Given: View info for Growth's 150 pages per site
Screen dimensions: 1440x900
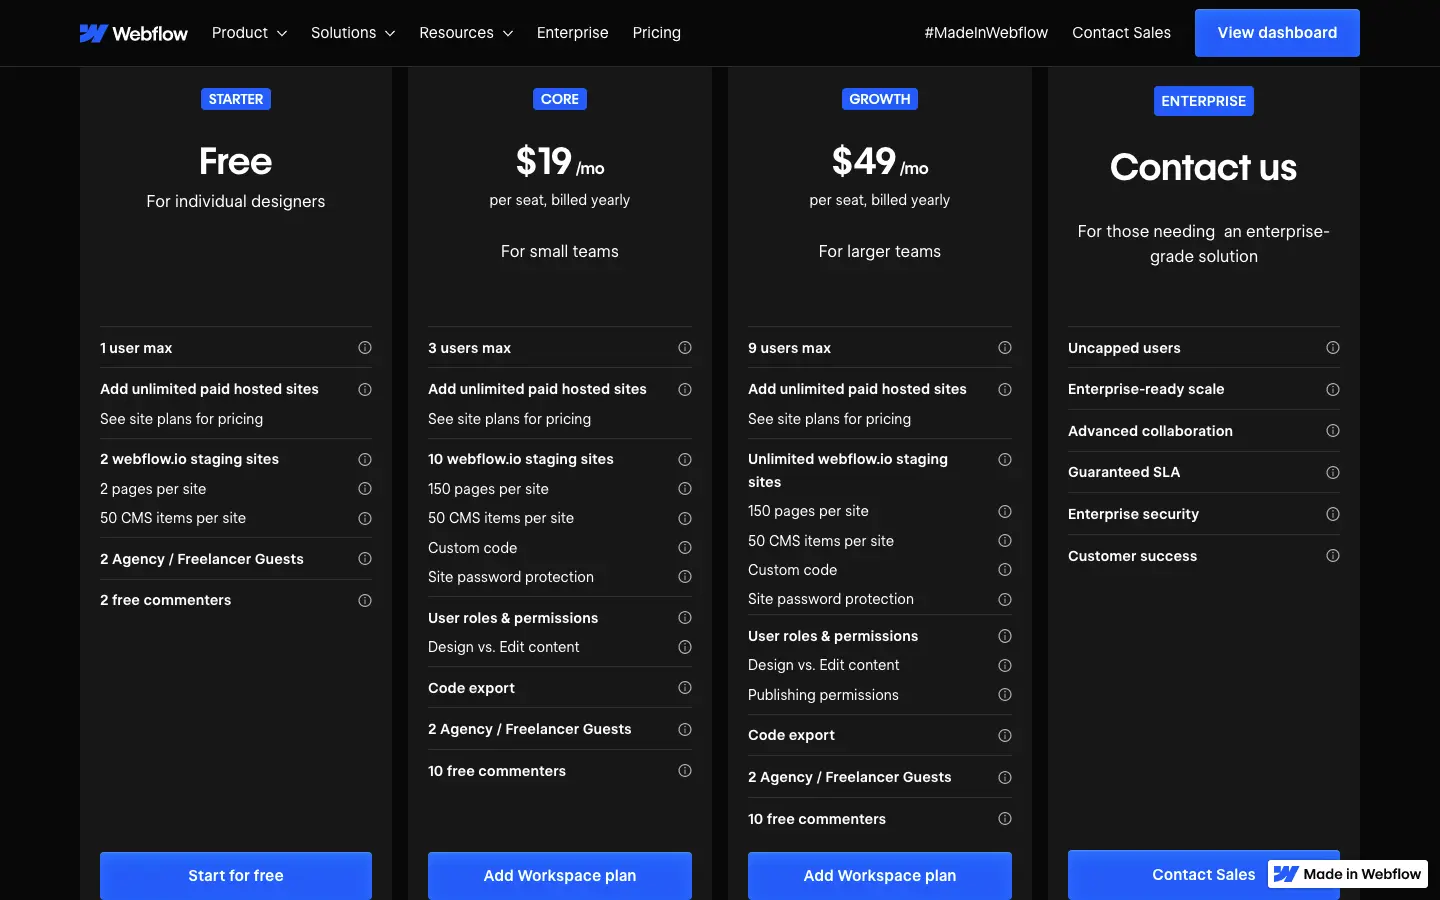Looking at the screenshot, I should pos(1005,512).
